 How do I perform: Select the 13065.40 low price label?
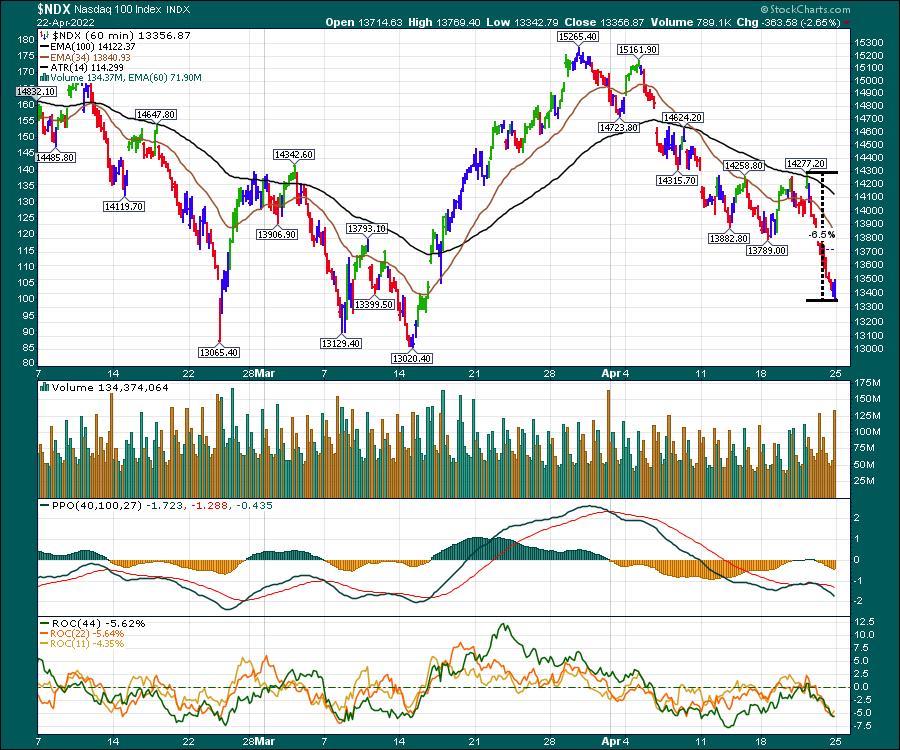(x=217, y=352)
